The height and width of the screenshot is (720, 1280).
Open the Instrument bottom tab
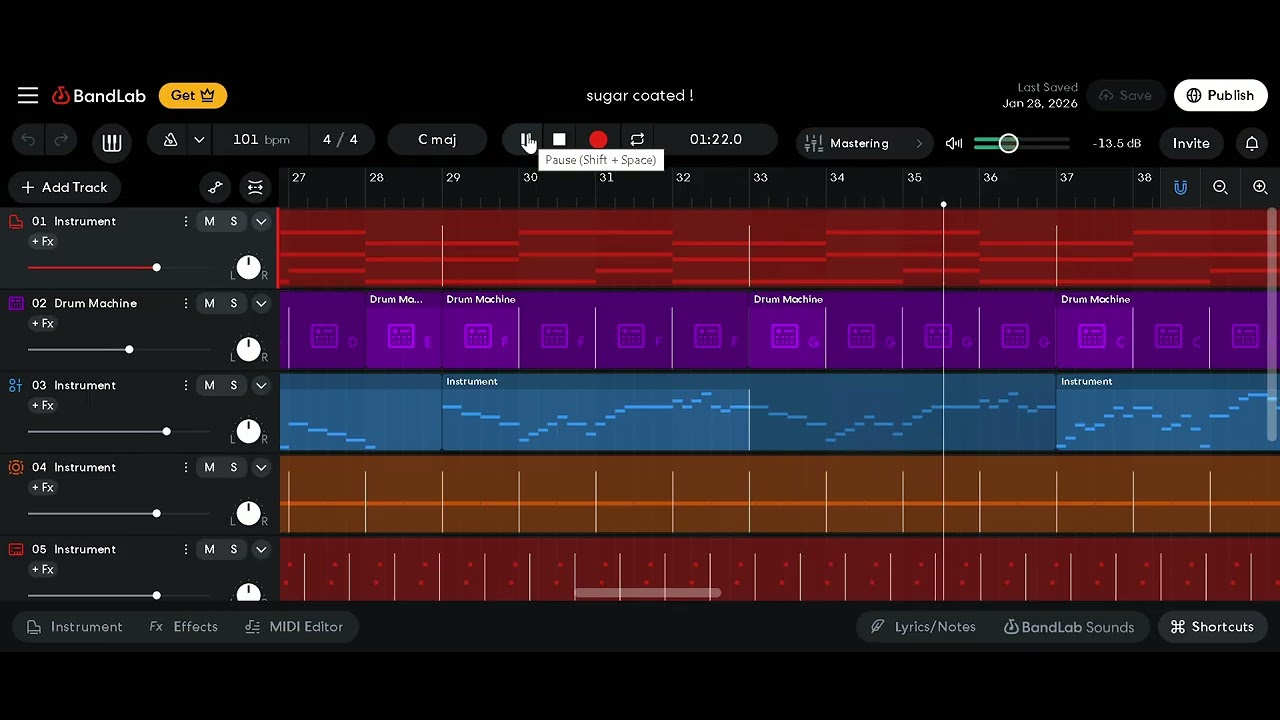coord(75,627)
